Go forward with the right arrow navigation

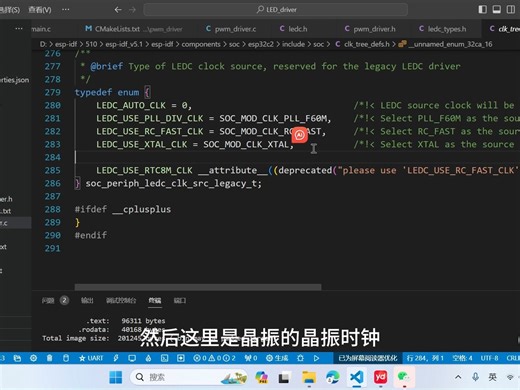pyautogui.click(x=132, y=10)
